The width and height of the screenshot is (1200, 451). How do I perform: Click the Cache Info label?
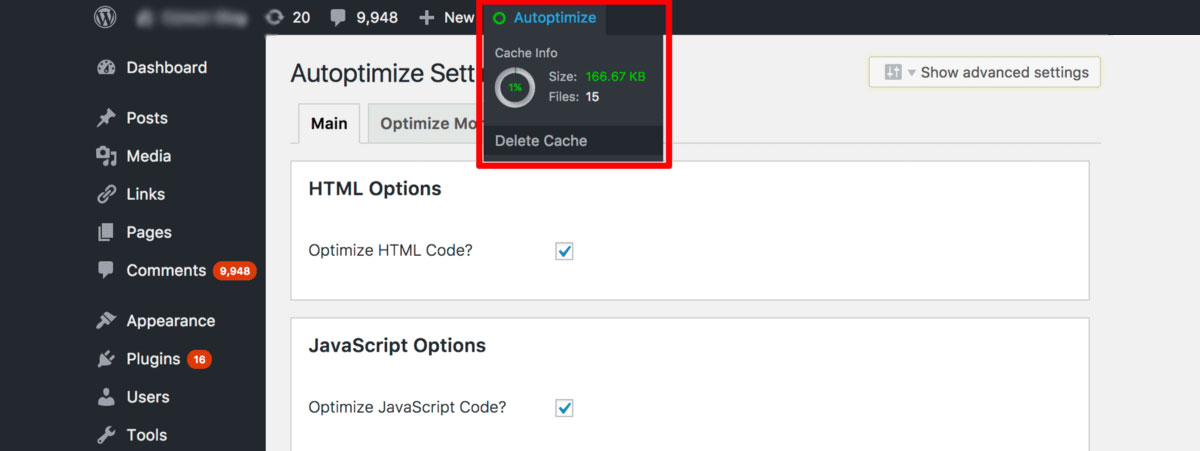[526, 53]
